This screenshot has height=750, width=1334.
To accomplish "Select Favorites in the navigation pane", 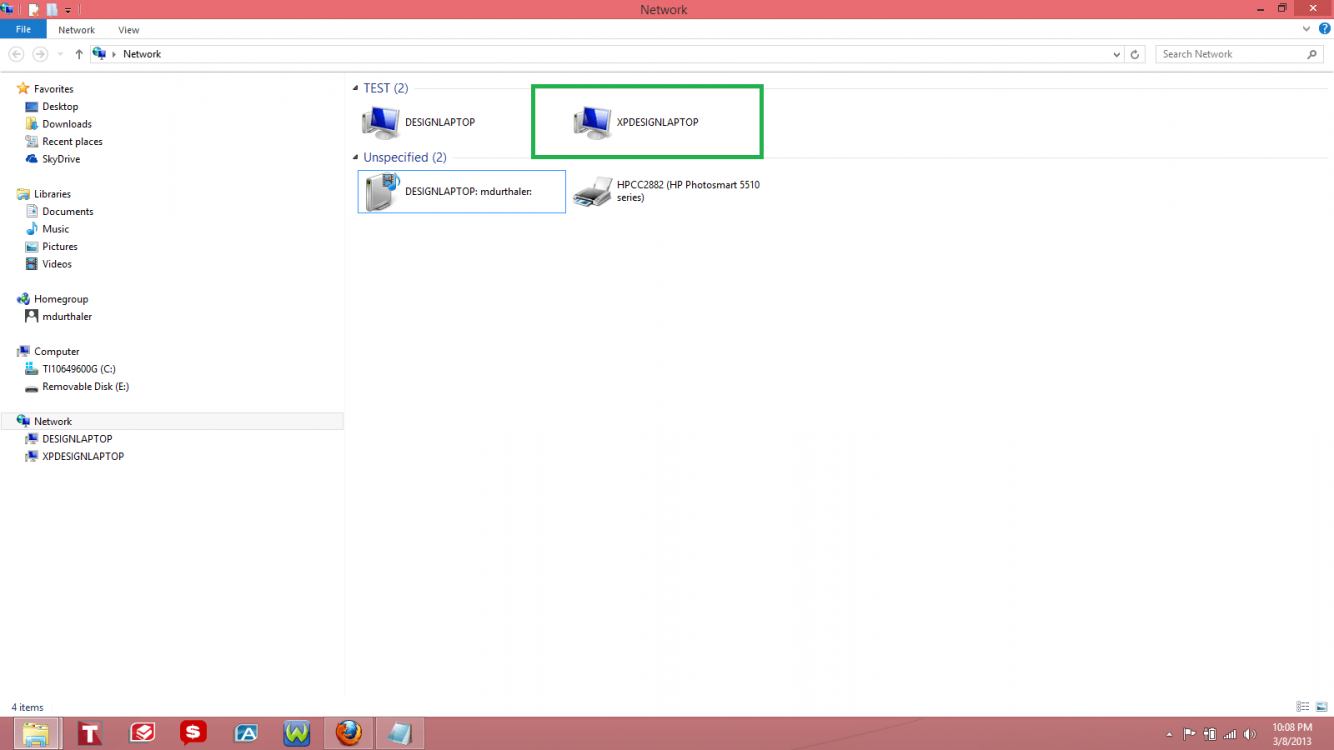I will pos(53,89).
